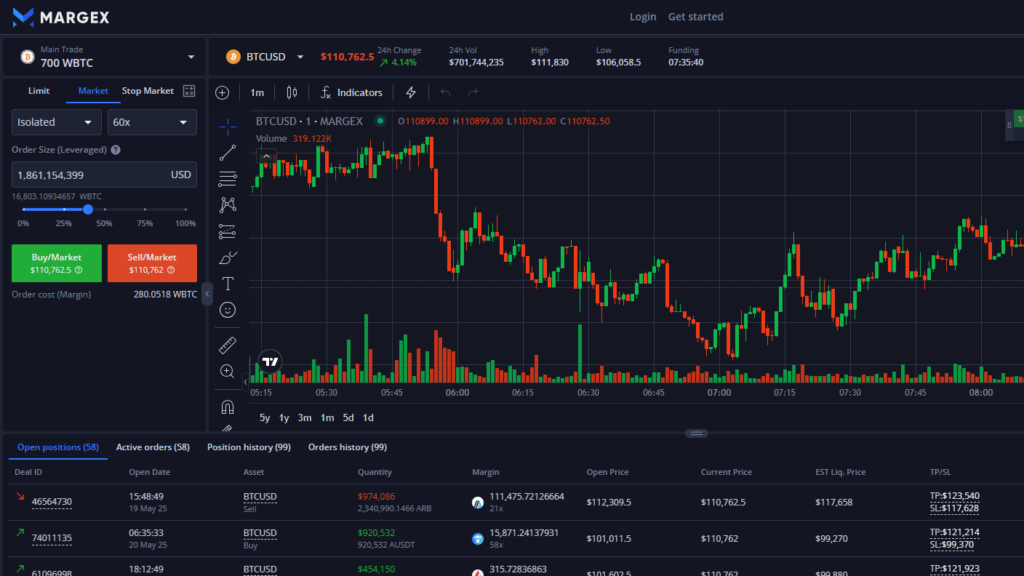The width and height of the screenshot is (1024, 576).
Task: Select the Text annotation tool
Action: (x=227, y=283)
